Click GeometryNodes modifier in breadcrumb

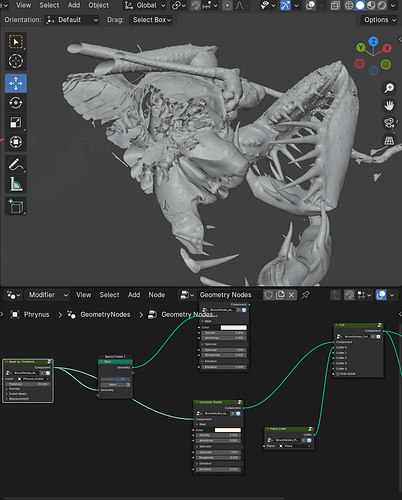(x=105, y=315)
